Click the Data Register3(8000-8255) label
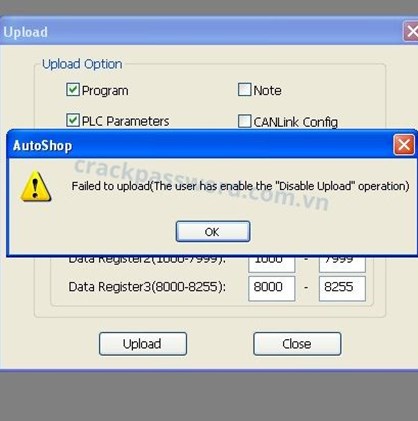This screenshot has height=421, width=418. click(147, 287)
